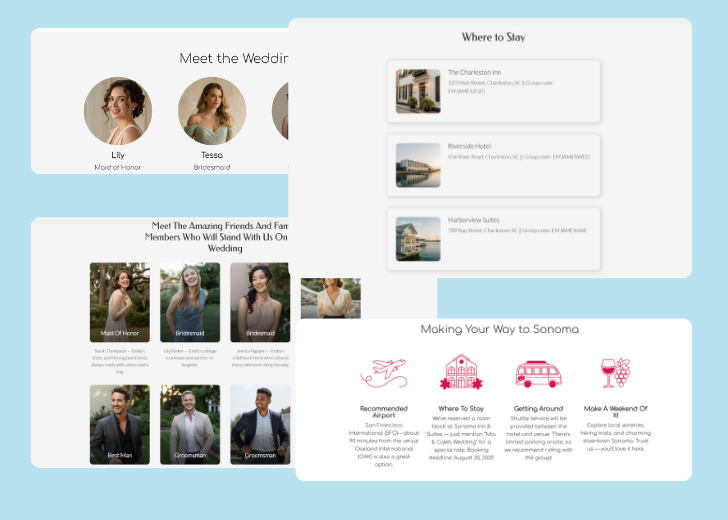Click the Riverside Hotel photo thumbnail

(418, 165)
